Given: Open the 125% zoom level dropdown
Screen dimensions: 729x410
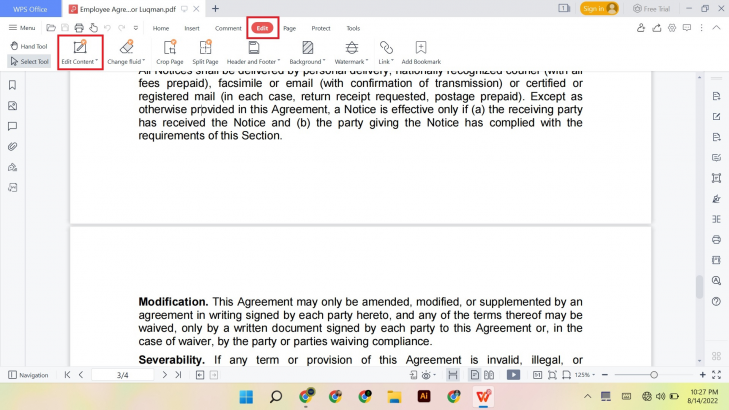Looking at the screenshot, I should point(585,375).
